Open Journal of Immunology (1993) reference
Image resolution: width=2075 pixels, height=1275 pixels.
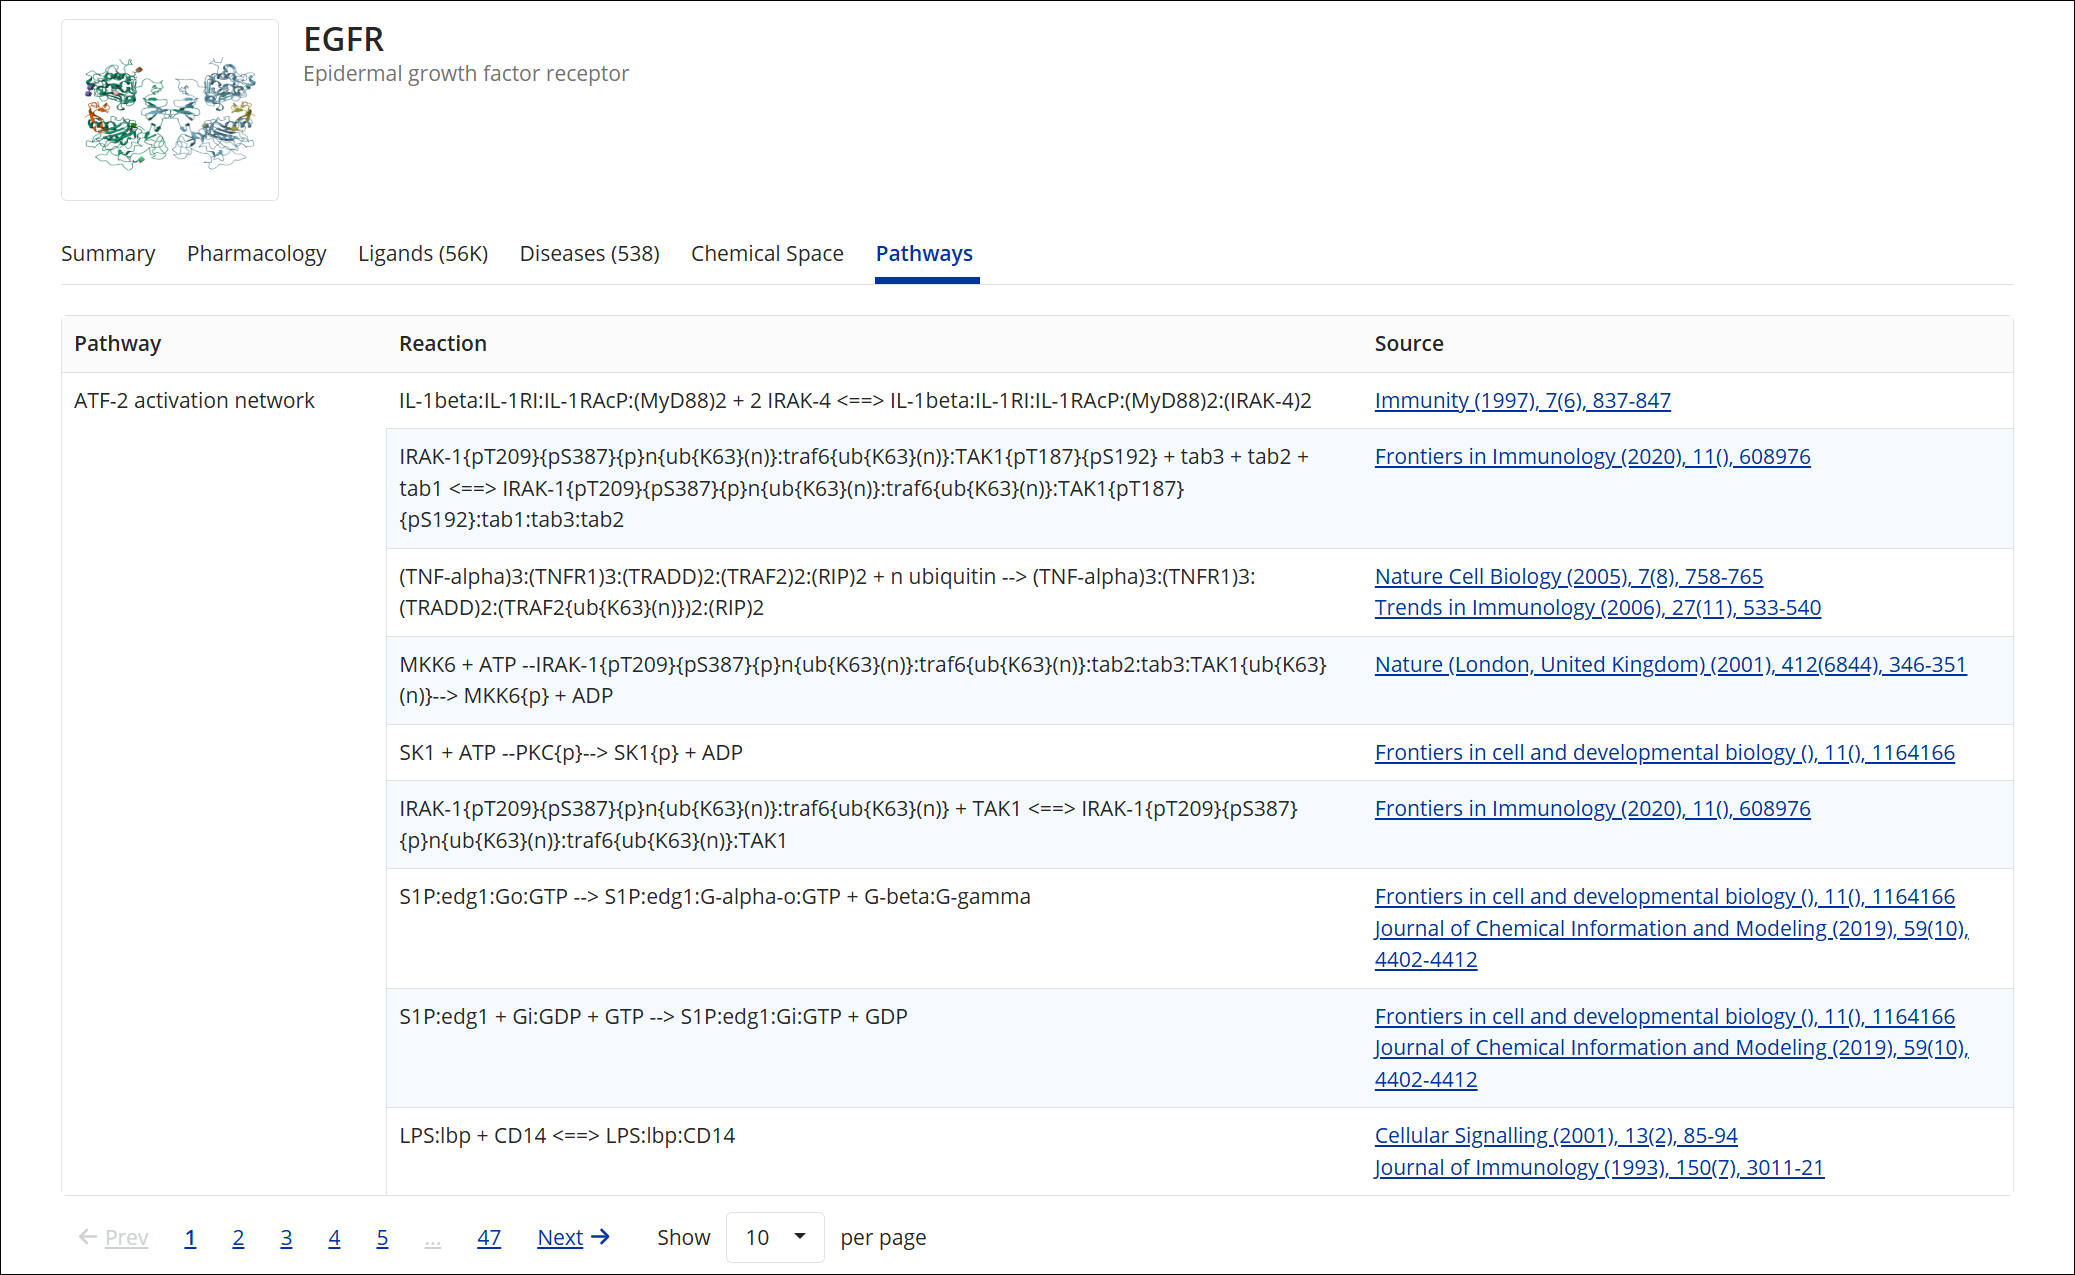click(x=1599, y=1168)
